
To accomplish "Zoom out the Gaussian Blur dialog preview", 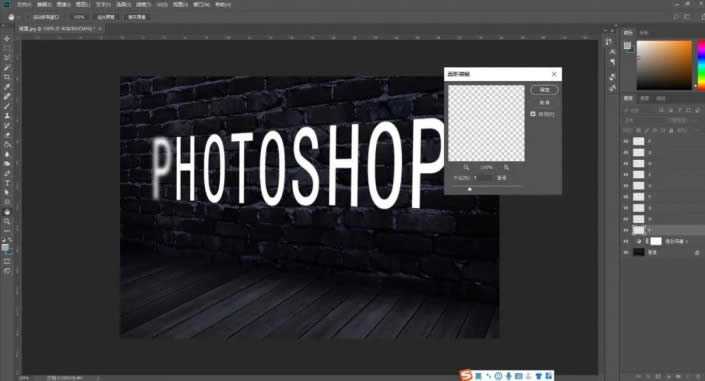I will tap(466, 167).
